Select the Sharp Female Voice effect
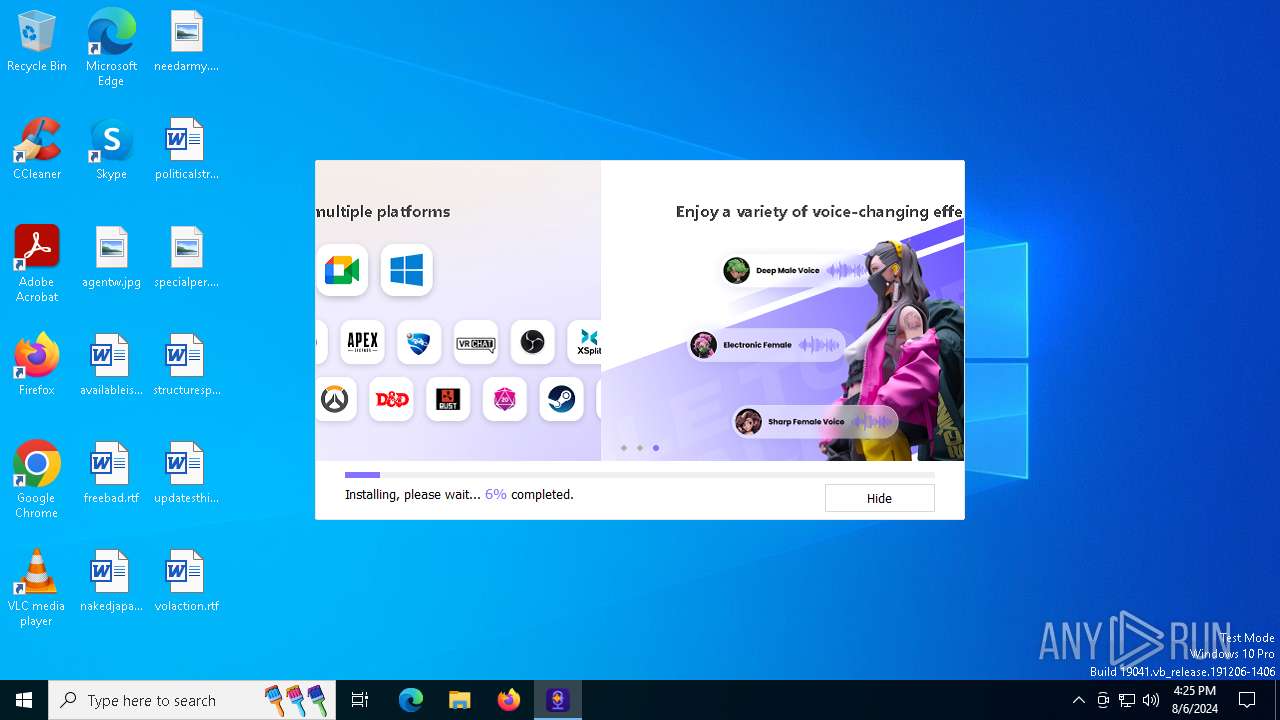1280x720 pixels. [813, 422]
